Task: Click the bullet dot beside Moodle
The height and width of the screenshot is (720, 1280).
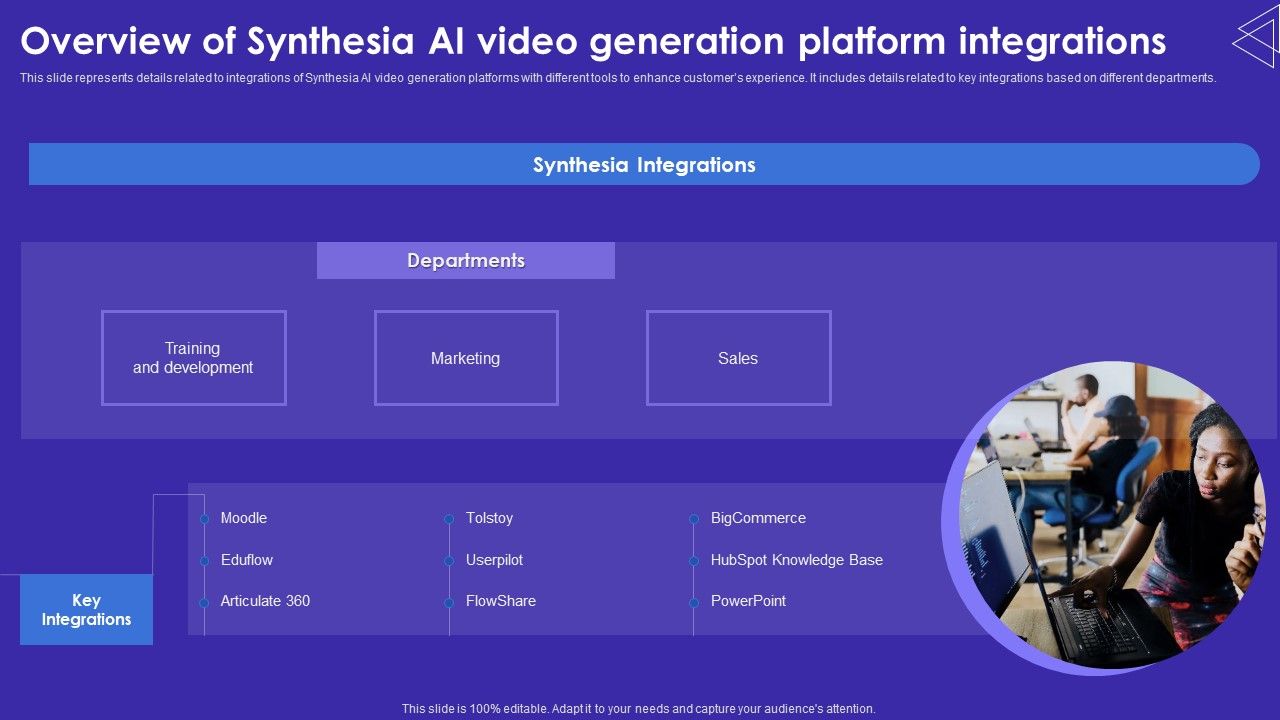Action: (x=204, y=519)
